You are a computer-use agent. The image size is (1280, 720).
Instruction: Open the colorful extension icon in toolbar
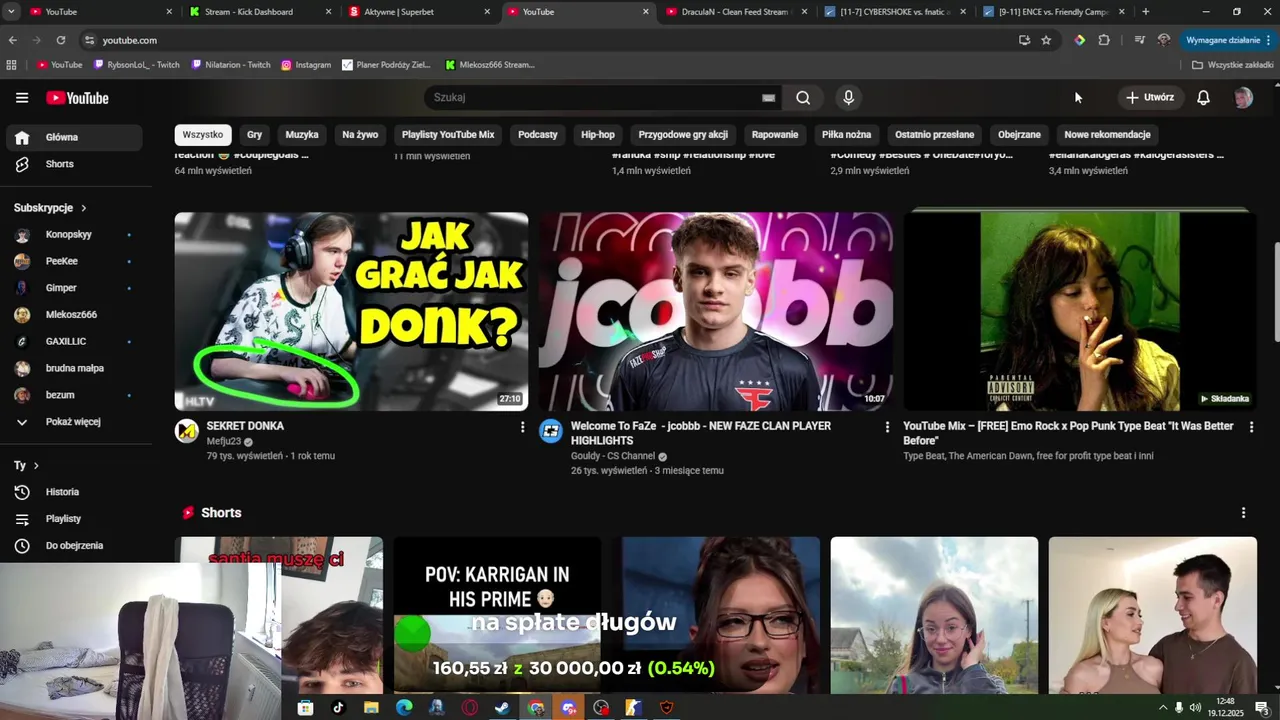[1080, 40]
